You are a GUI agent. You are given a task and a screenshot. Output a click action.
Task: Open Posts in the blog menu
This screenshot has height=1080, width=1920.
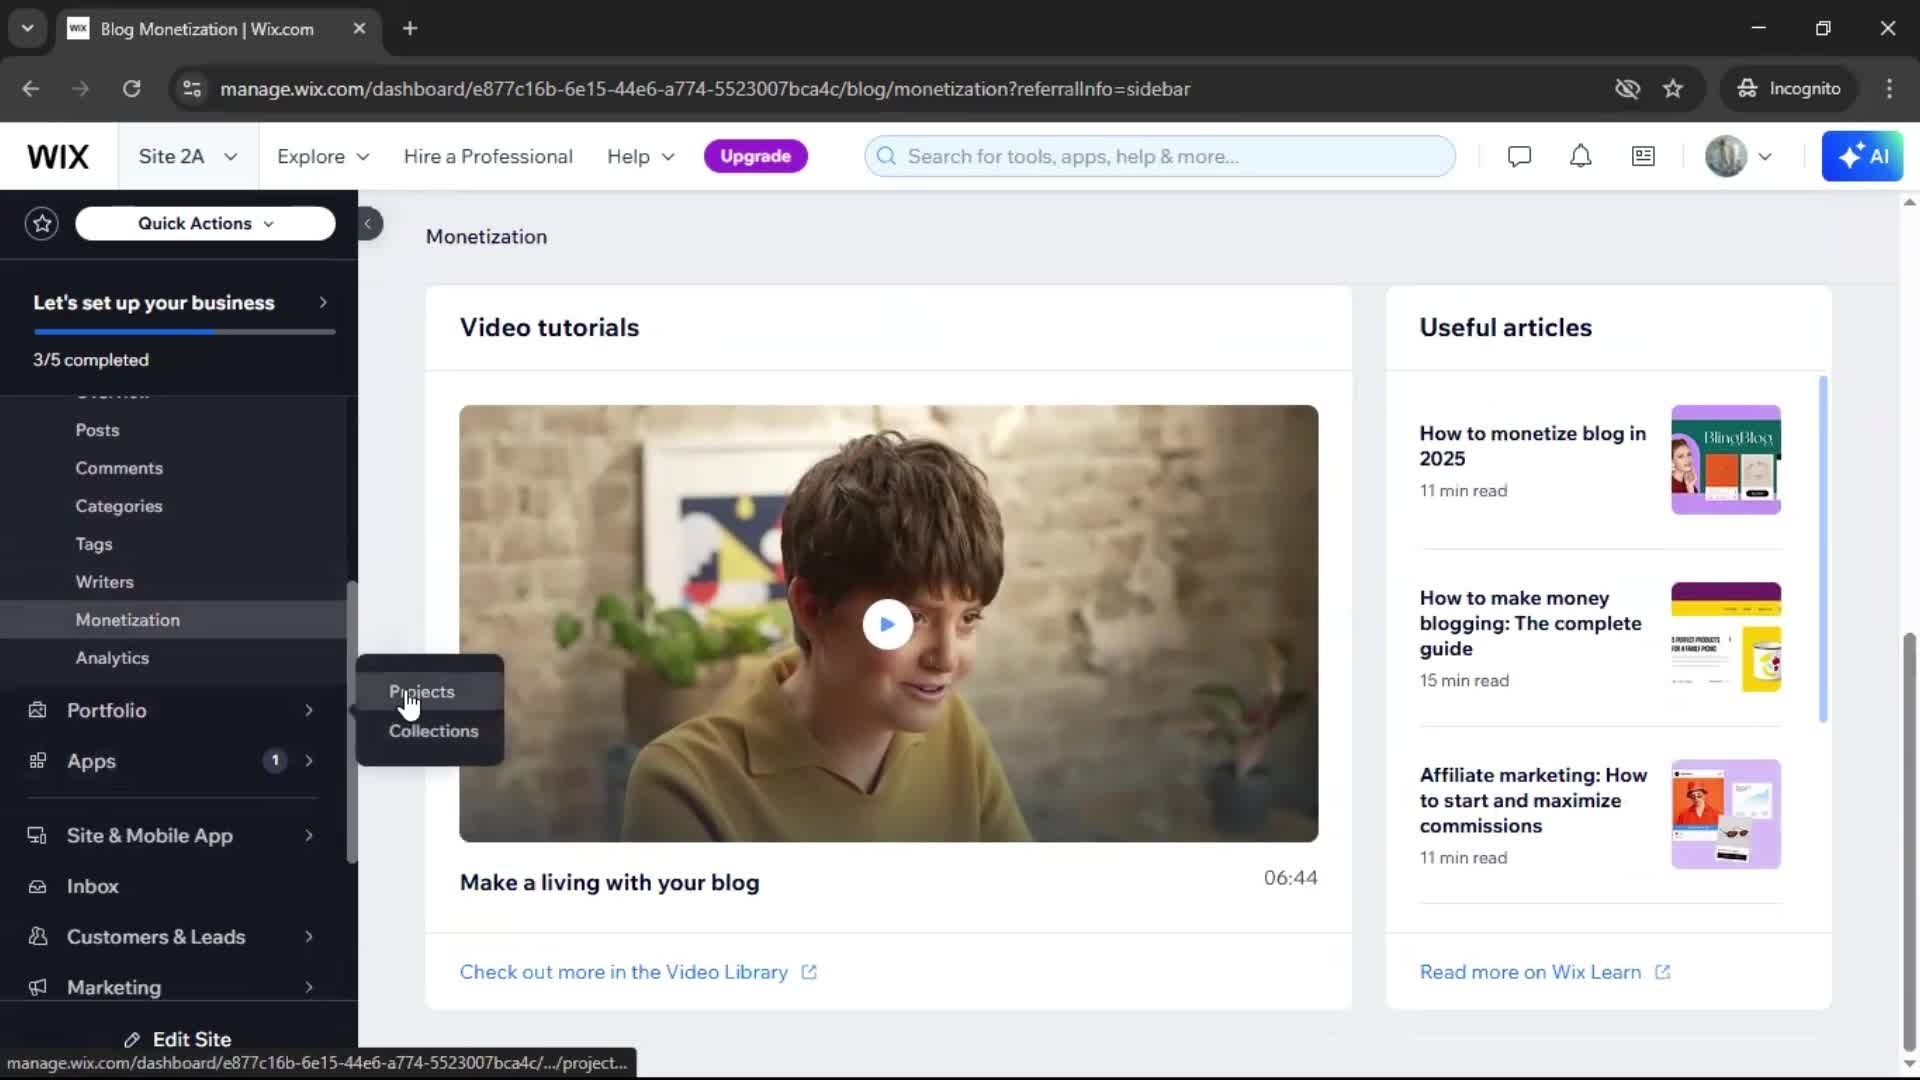[x=97, y=430]
